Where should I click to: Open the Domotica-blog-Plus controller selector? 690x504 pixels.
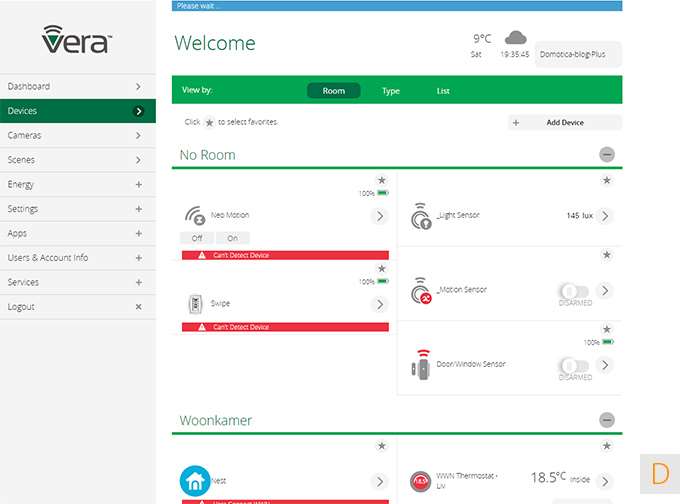pos(578,54)
